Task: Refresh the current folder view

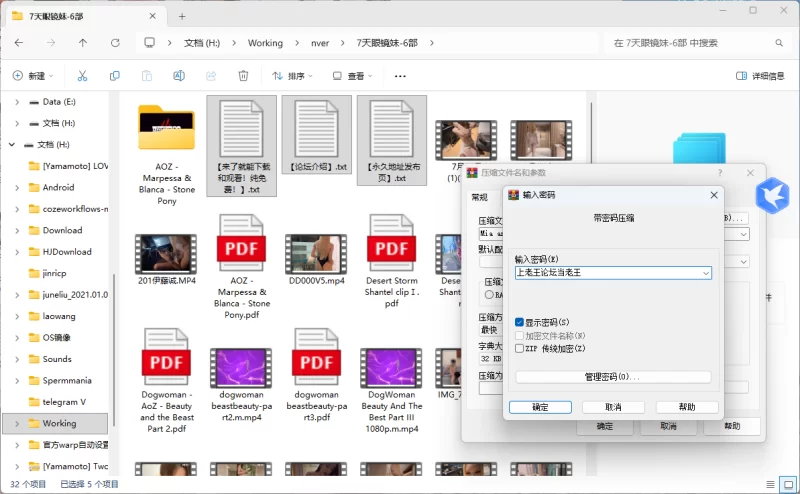Action: coord(115,43)
